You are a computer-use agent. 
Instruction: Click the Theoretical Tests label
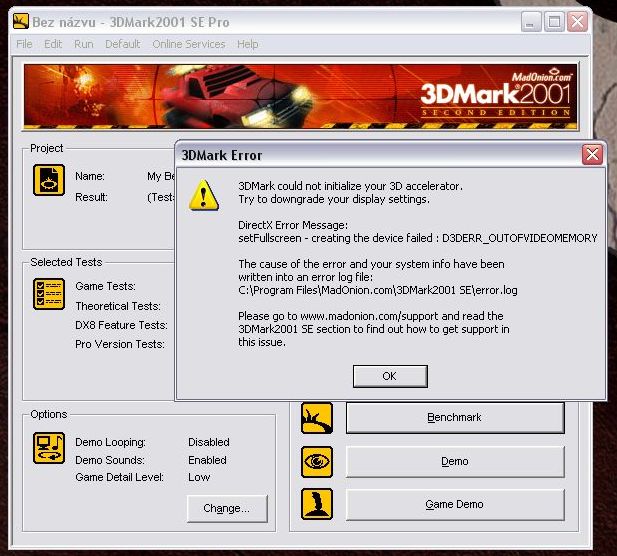118,306
